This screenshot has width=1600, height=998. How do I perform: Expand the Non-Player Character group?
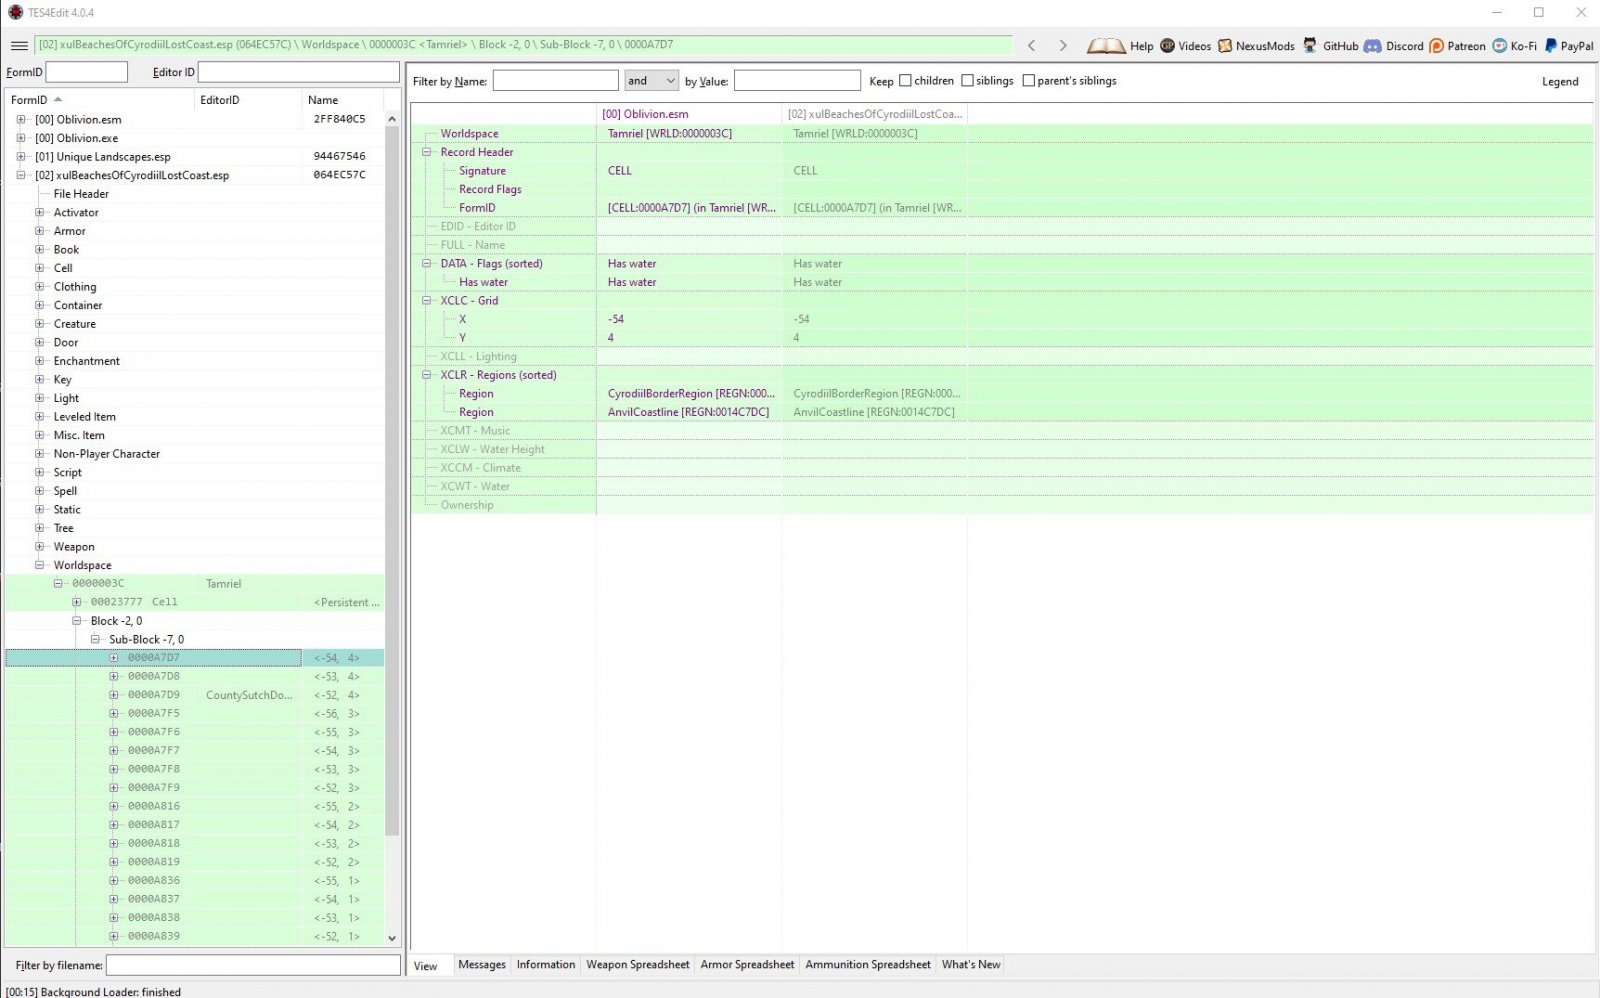(40, 453)
